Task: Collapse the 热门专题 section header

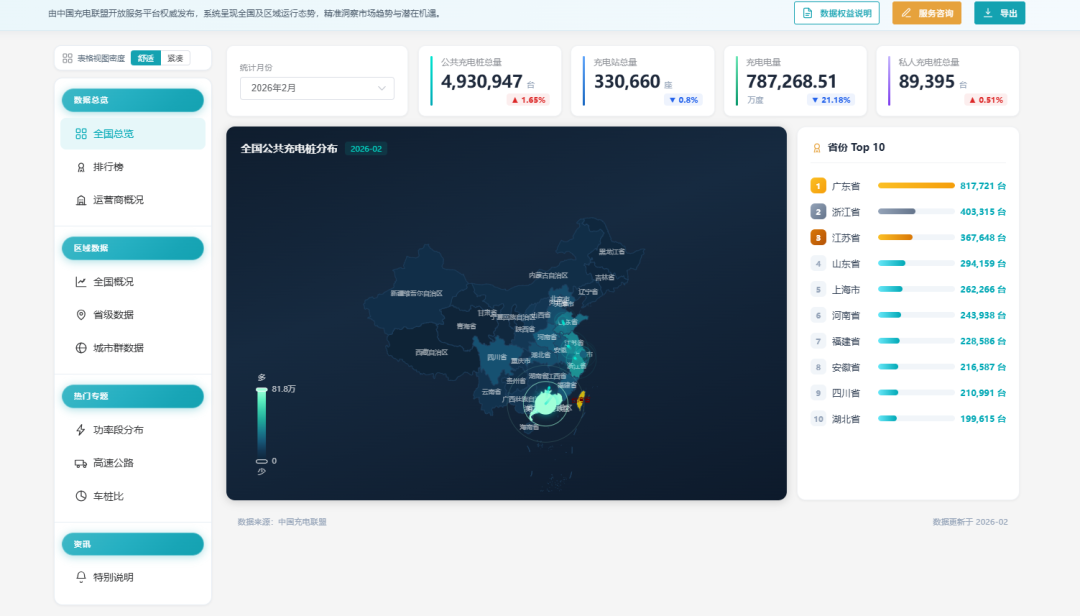Action: [133, 396]
